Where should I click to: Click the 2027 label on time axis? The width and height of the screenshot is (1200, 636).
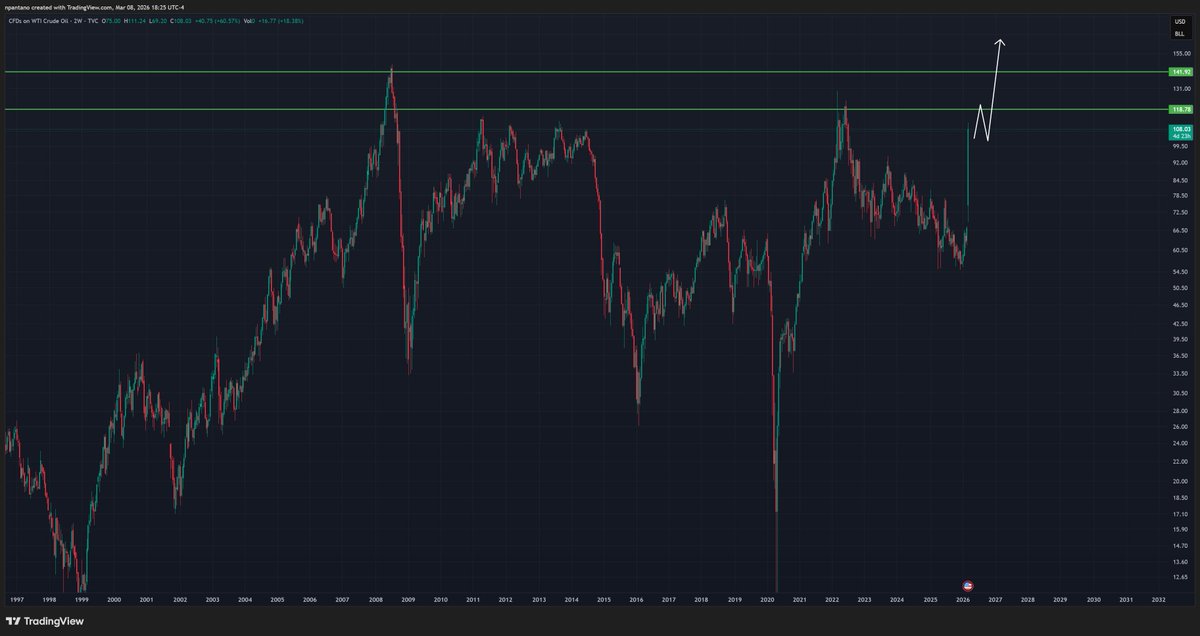(x=995, y=600)
